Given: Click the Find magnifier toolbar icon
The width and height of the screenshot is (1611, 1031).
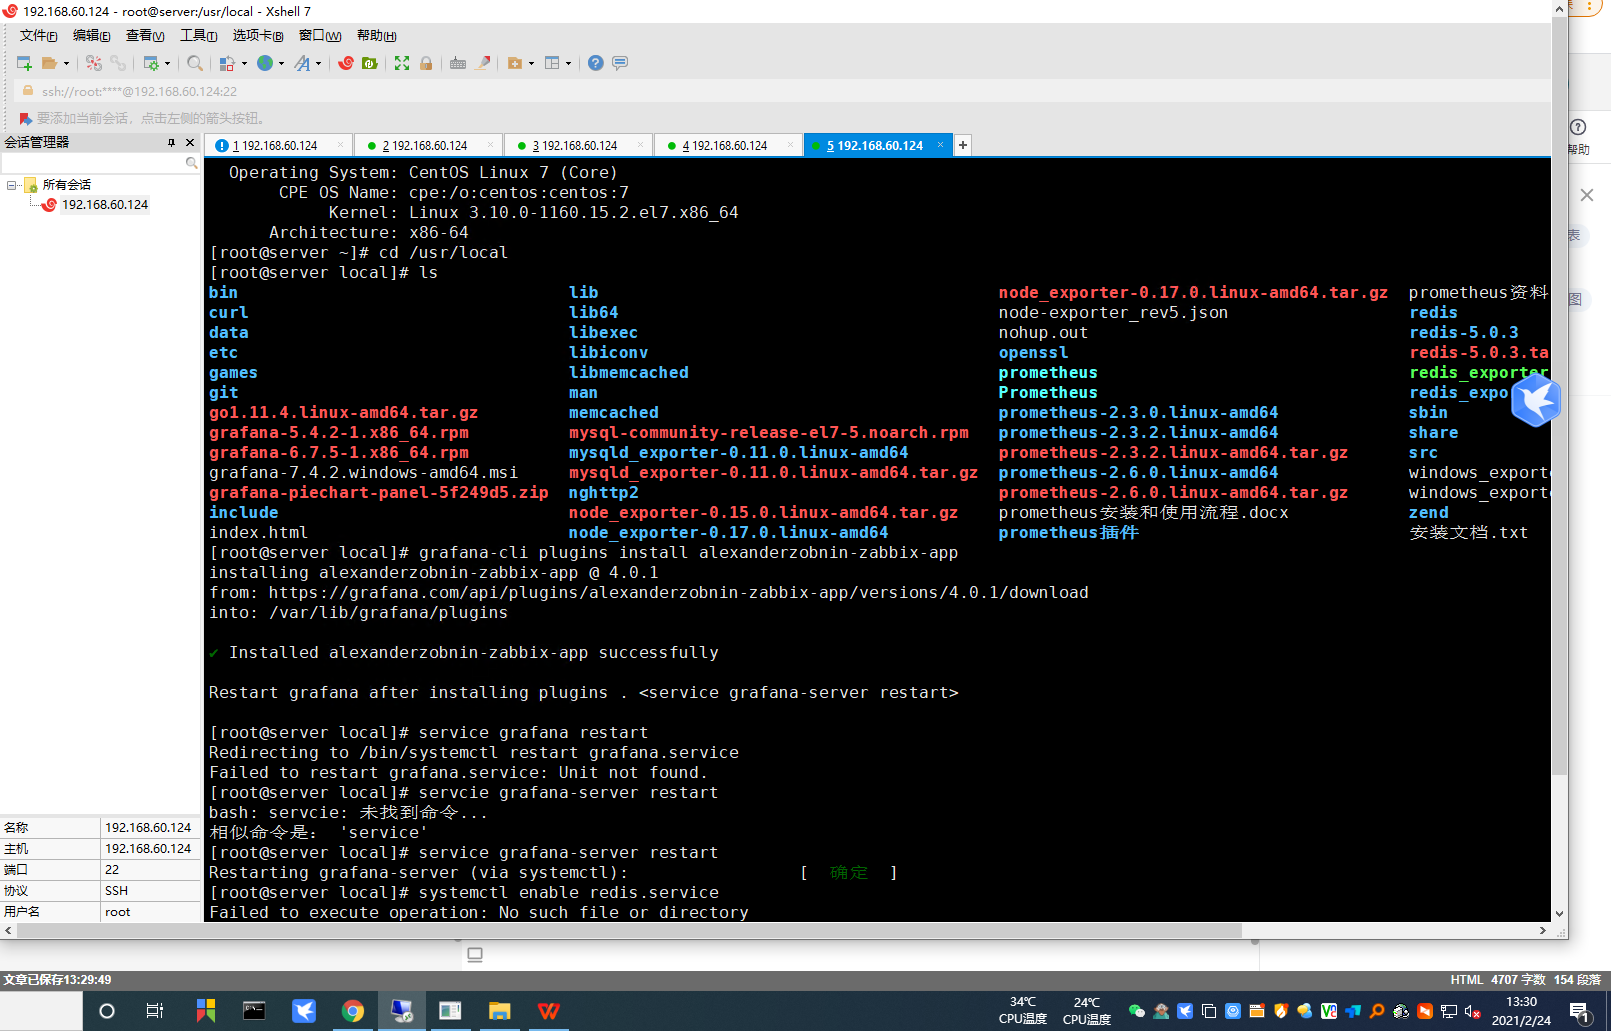Looking at the screenshot, I should click(x=195, y=63).
